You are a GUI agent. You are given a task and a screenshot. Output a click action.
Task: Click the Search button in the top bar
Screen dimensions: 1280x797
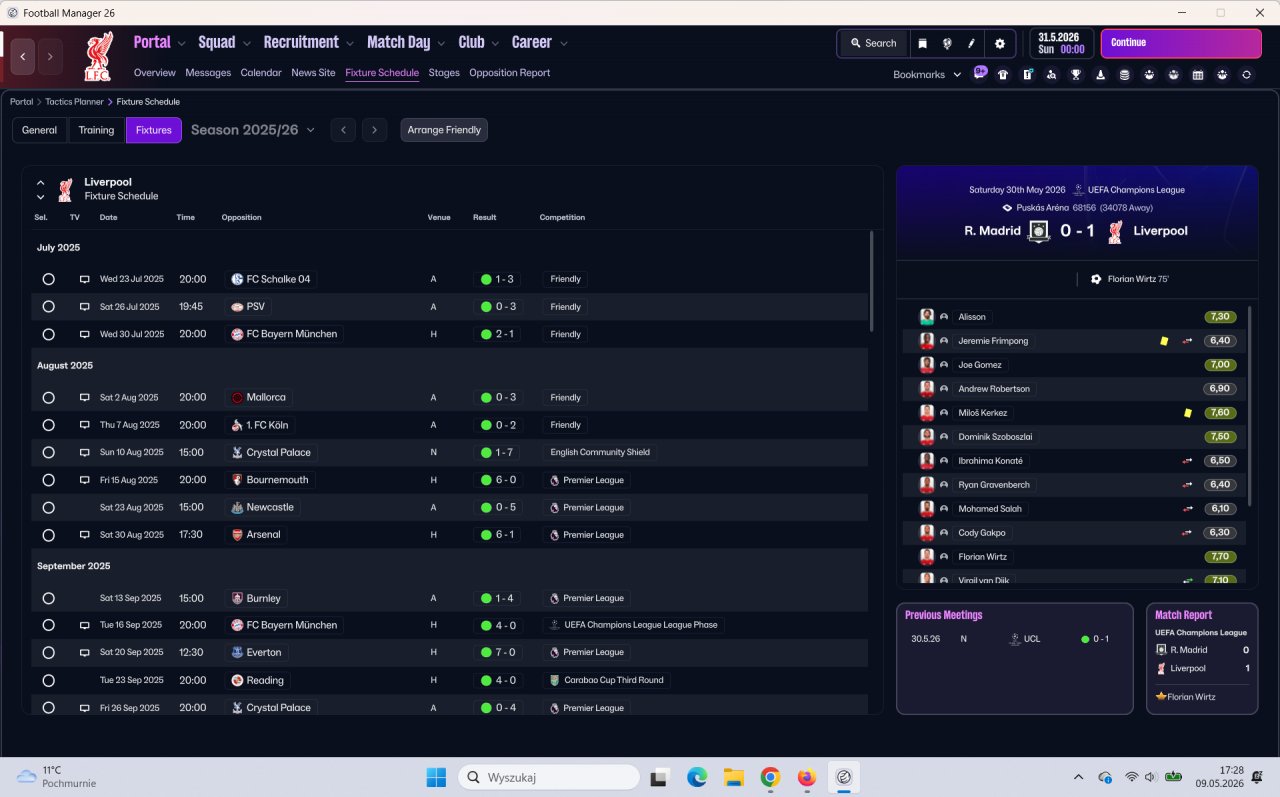click(x=873, y=43)
